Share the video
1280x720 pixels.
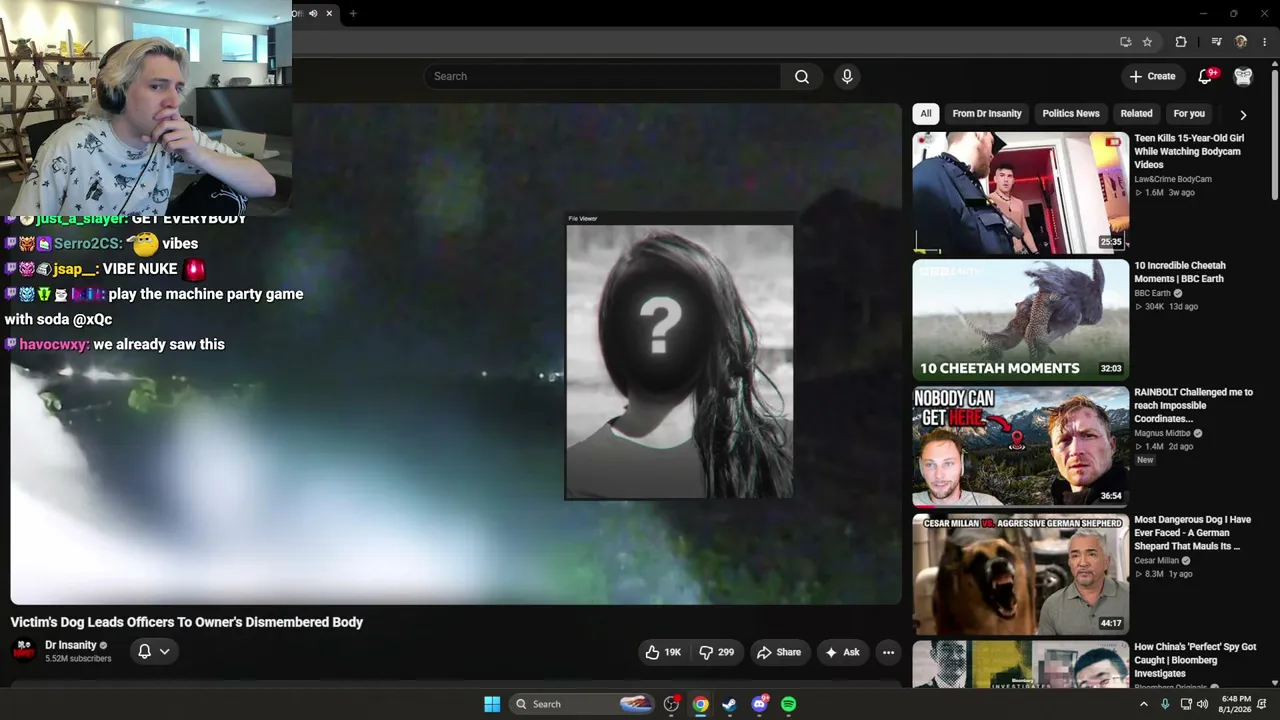click(x=779, y=652)
